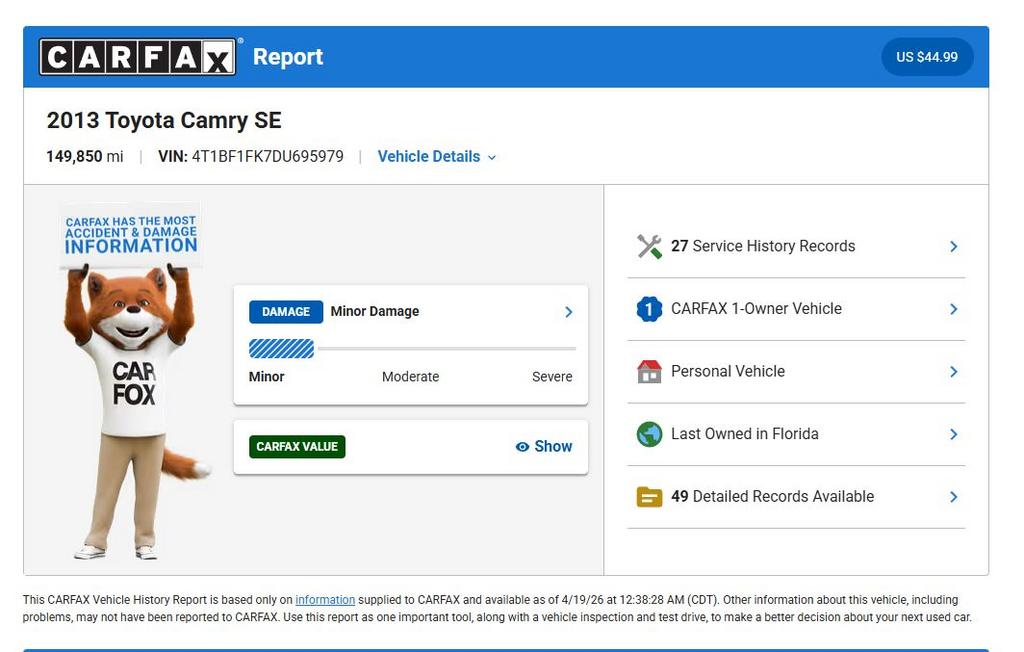
Task: Click the yellow folder records icon
Action: [649, 497]
